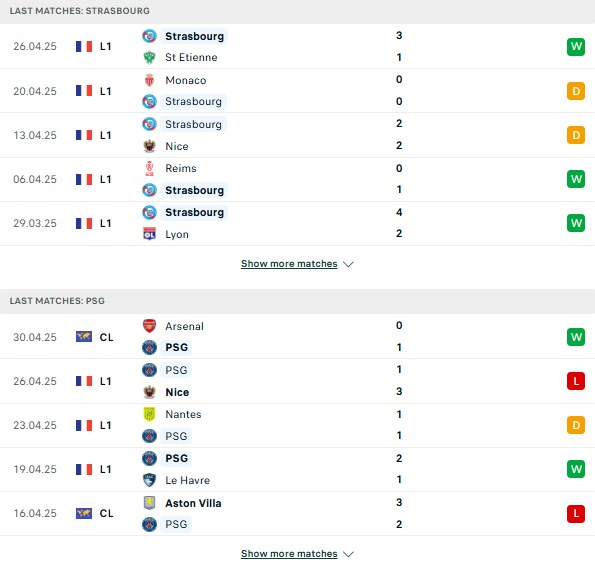Click the orange D badge for Monaco vs Strasbourg

coord(576,91)
